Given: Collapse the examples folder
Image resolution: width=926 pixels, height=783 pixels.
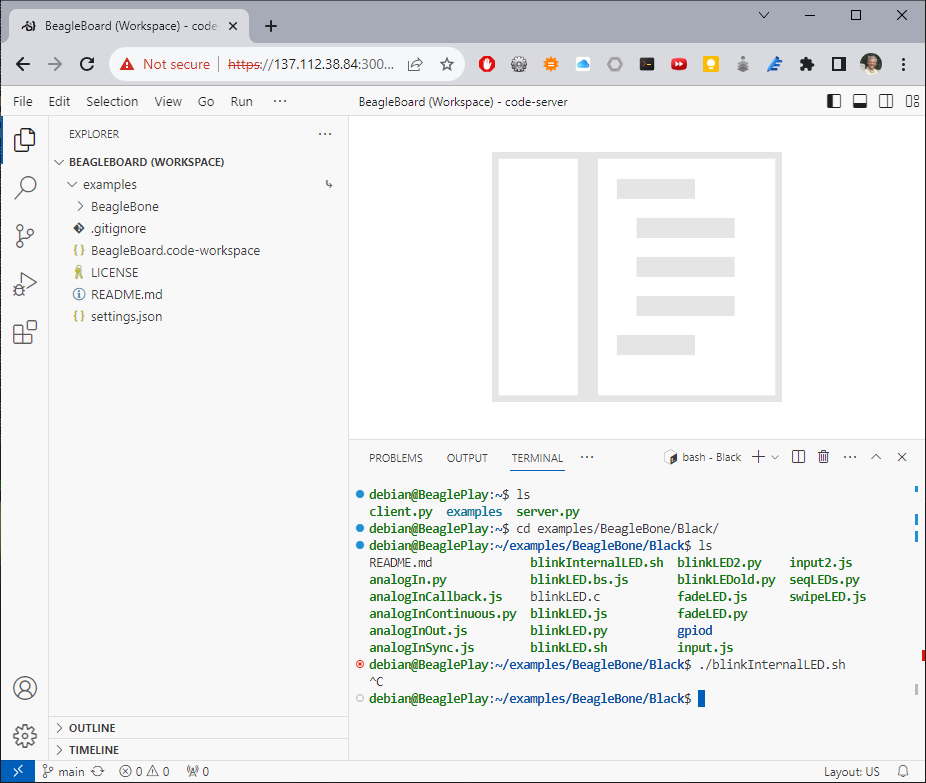Looking at the screenshot, I should [x=110, y=185].
